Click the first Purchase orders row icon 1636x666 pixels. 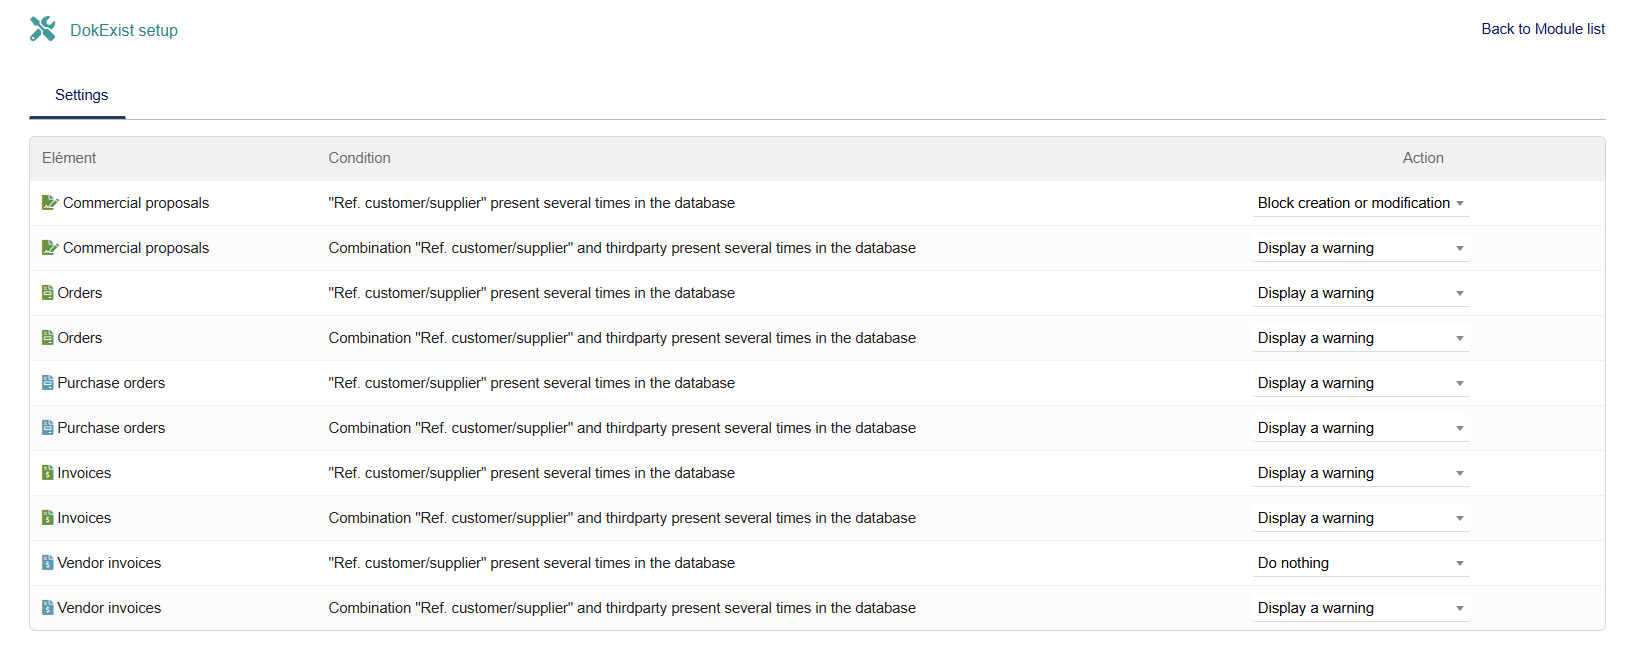47,383
